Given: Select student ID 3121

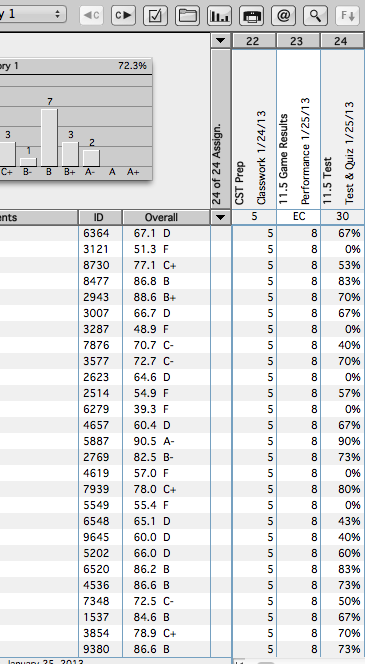Looking at the screenshot, I should [96, 249].
